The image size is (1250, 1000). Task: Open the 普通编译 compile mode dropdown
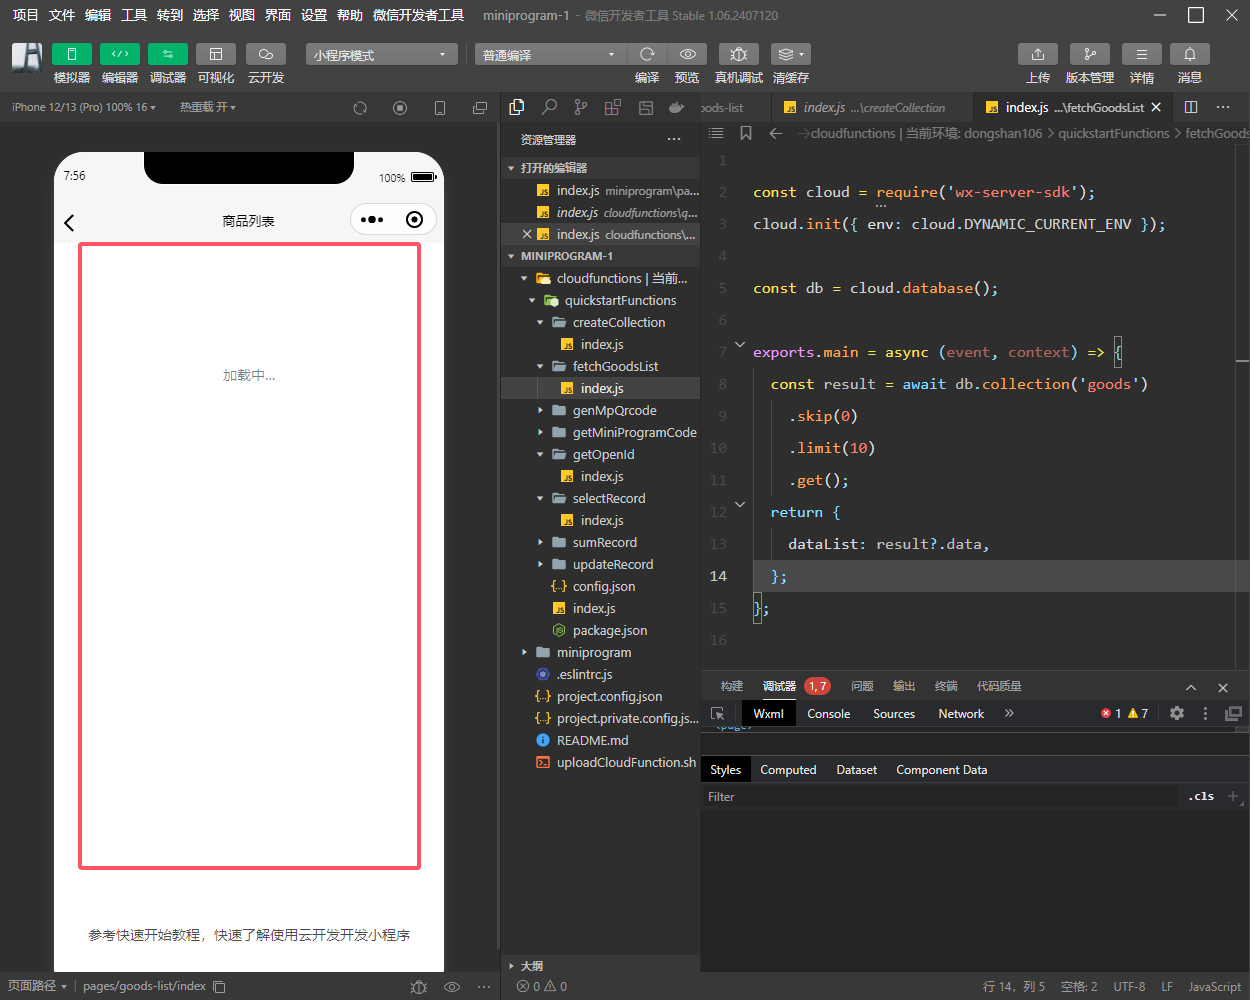click(x=550, y=54)
